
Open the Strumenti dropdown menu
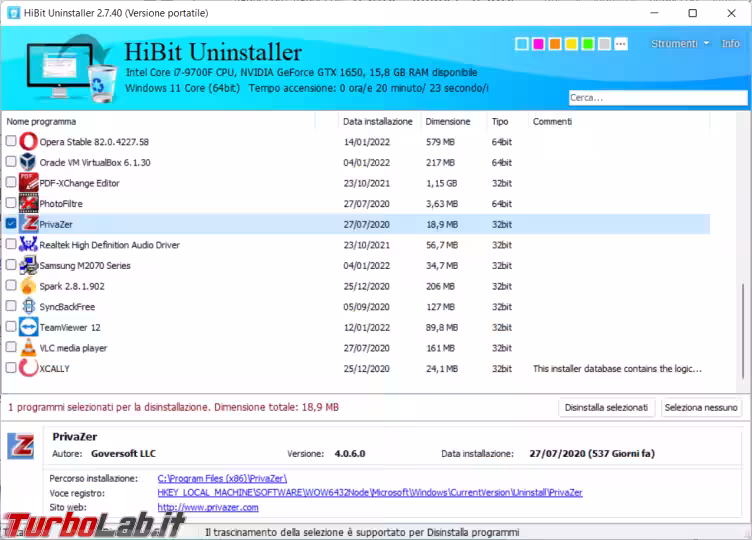[680, 44]
